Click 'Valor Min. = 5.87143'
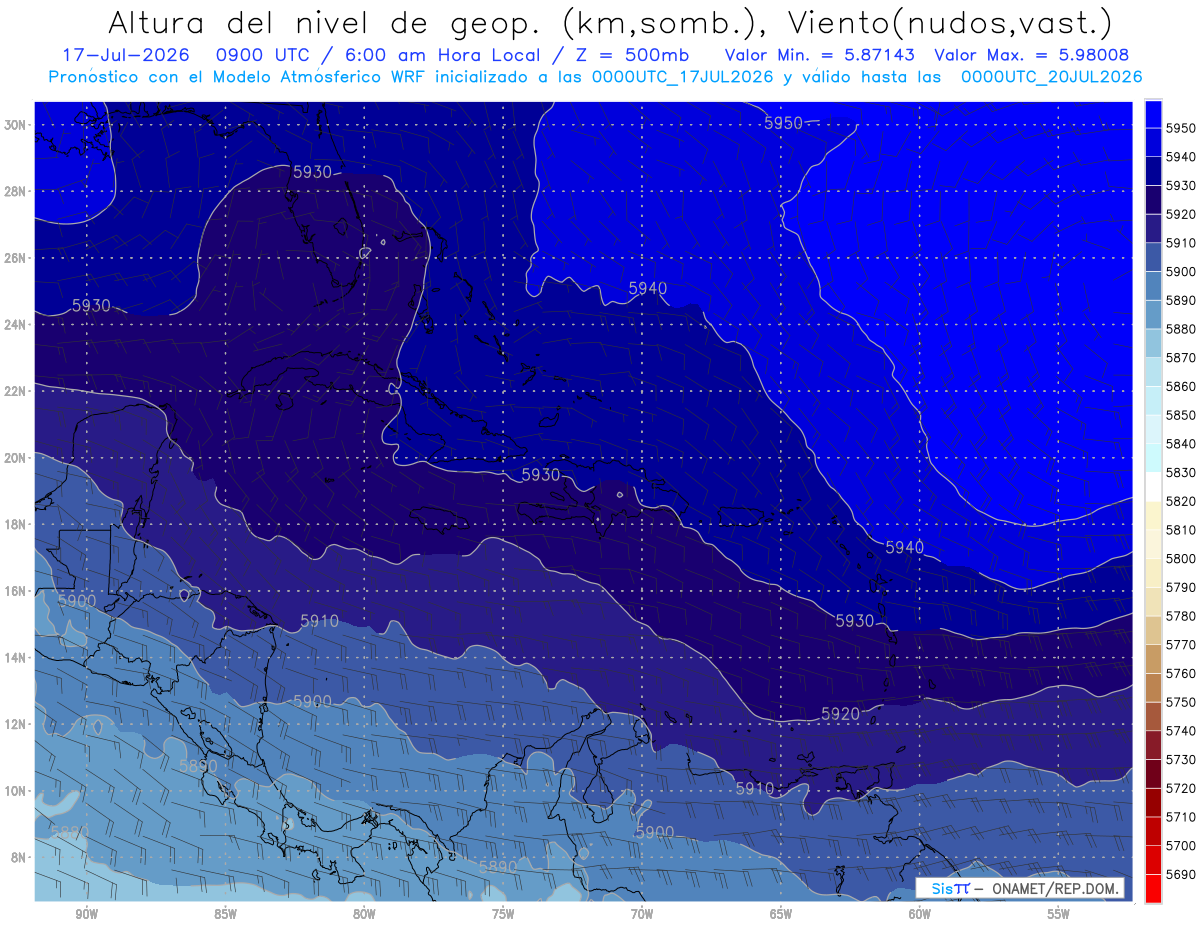The image size is (1200, 927). 819,55
